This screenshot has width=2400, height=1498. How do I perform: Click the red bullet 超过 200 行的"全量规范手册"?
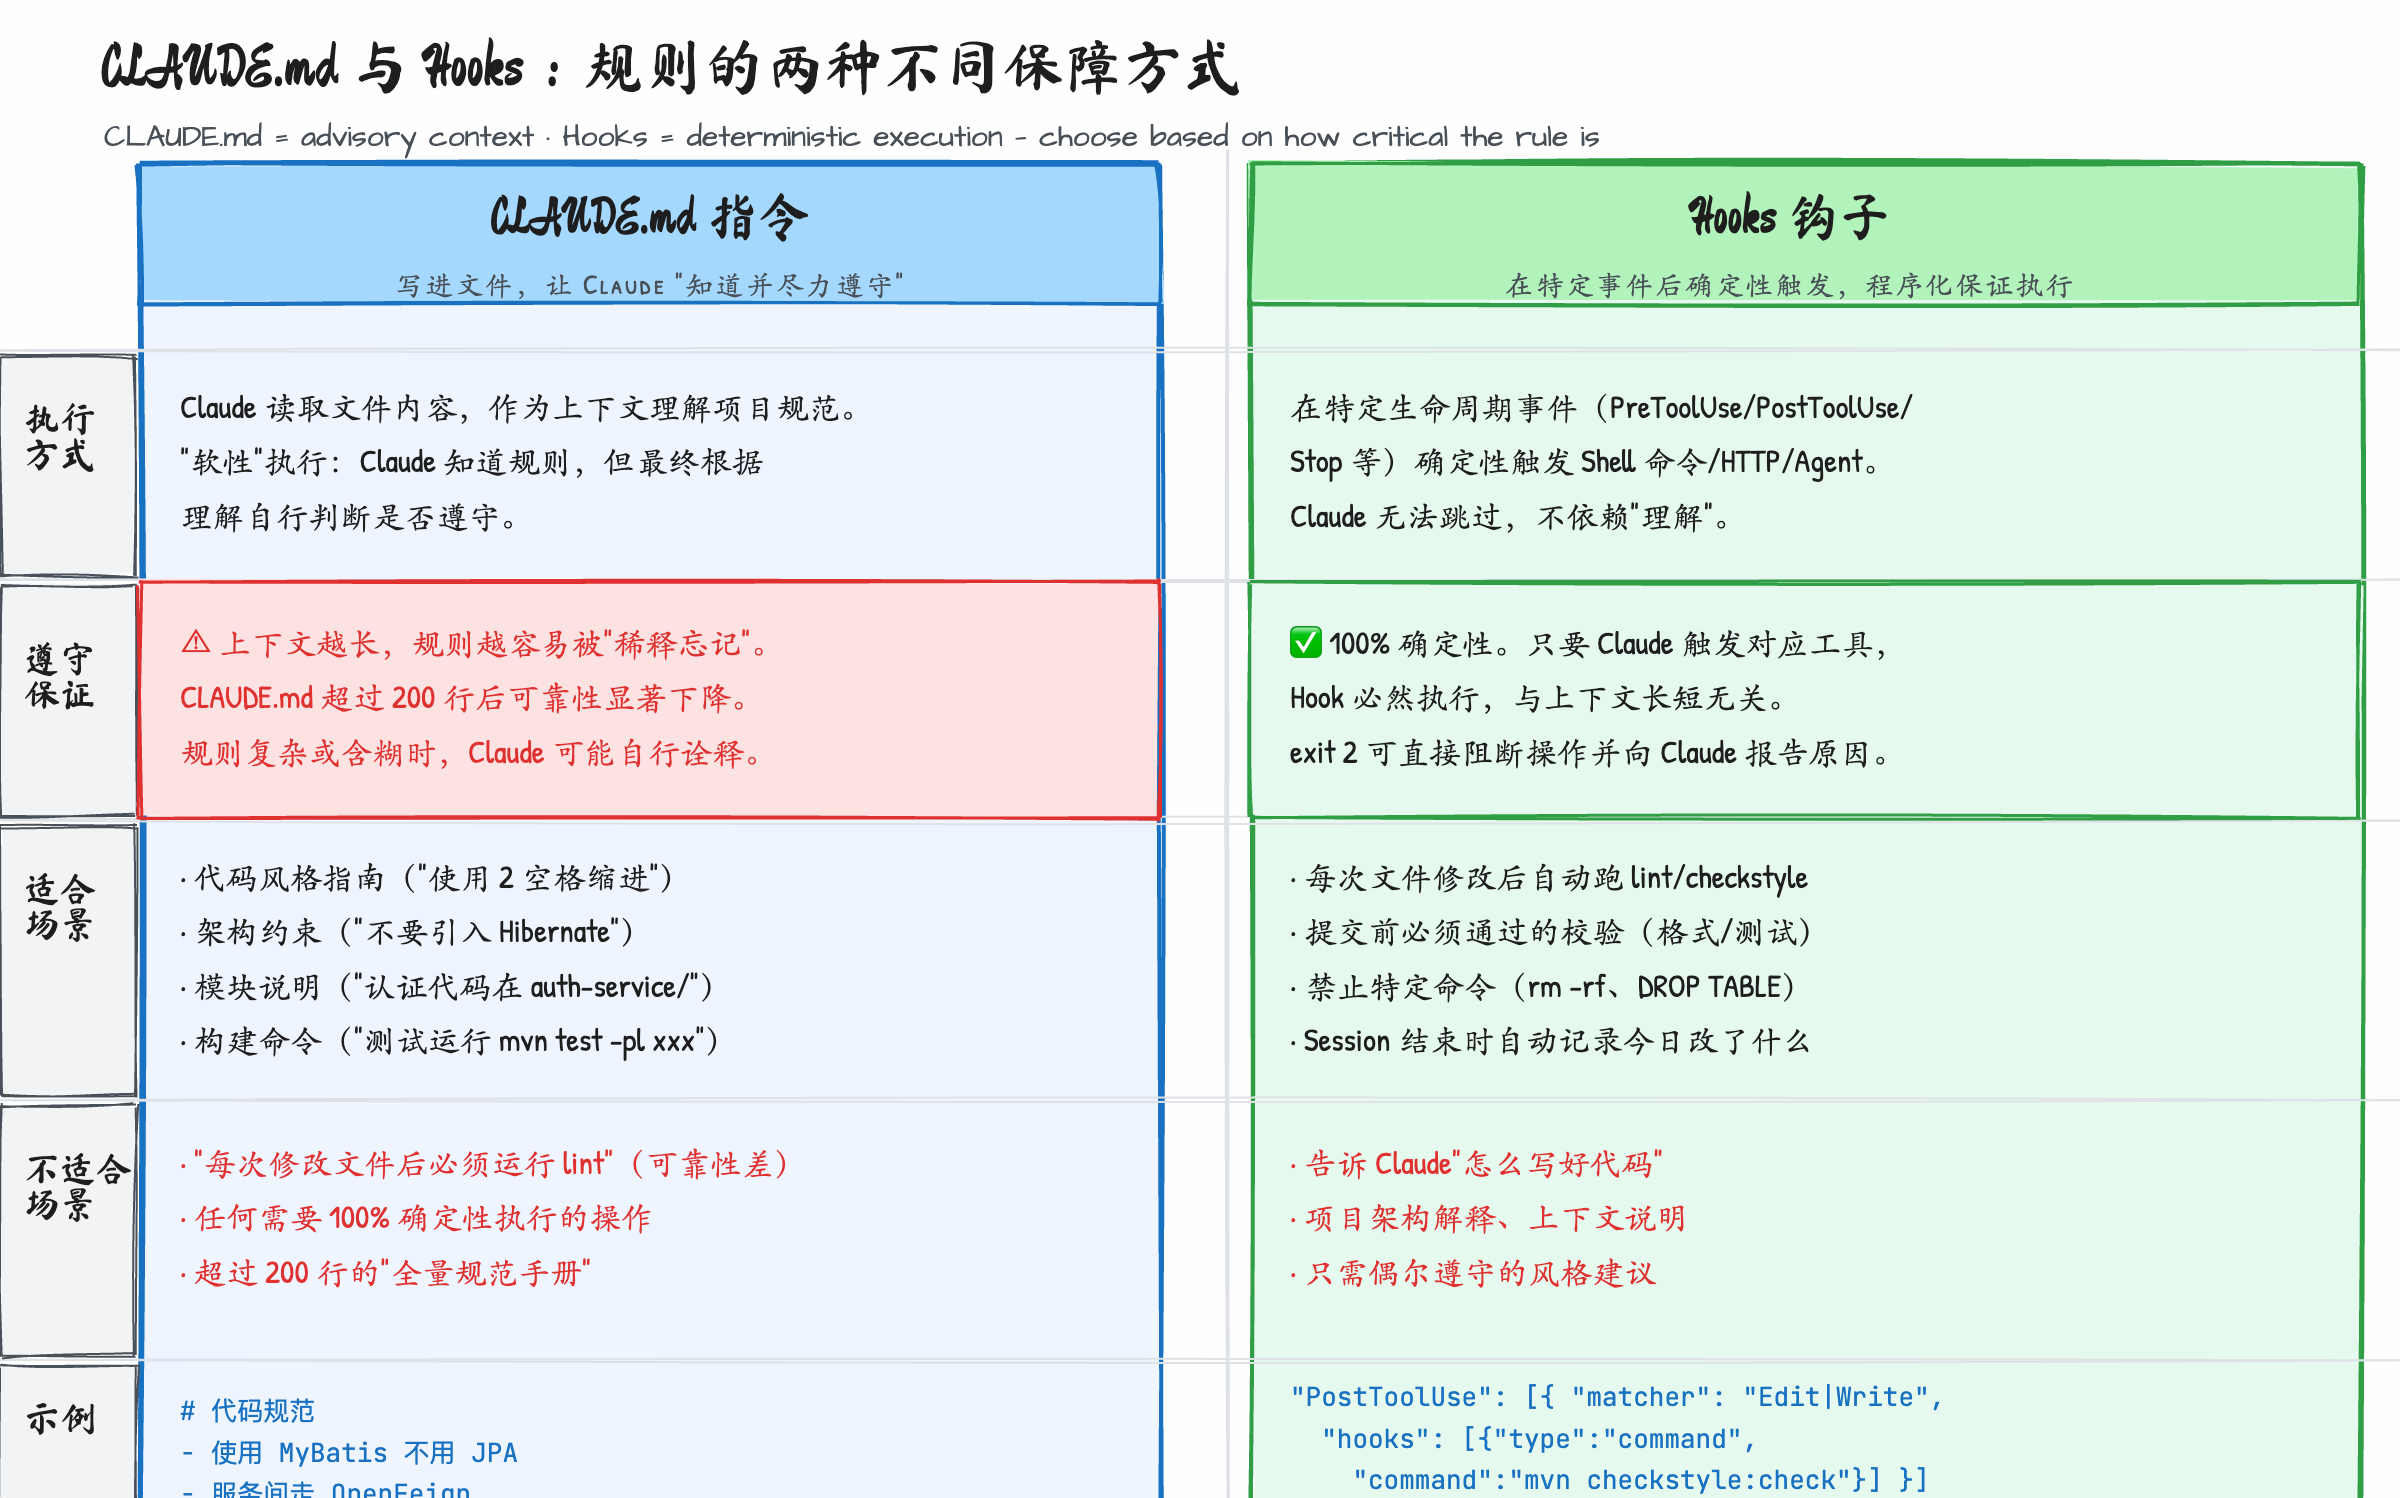tap(385, 1273)
